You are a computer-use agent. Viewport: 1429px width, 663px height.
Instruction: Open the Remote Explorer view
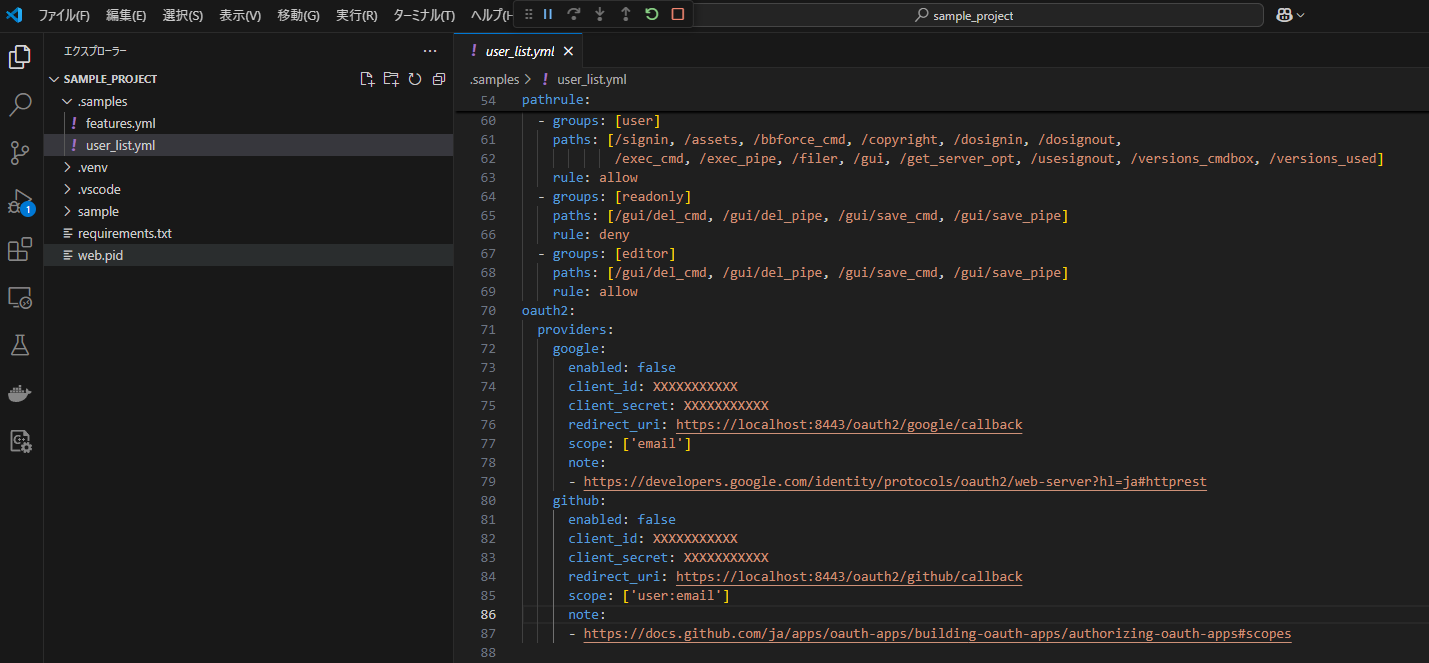point(20,297)
